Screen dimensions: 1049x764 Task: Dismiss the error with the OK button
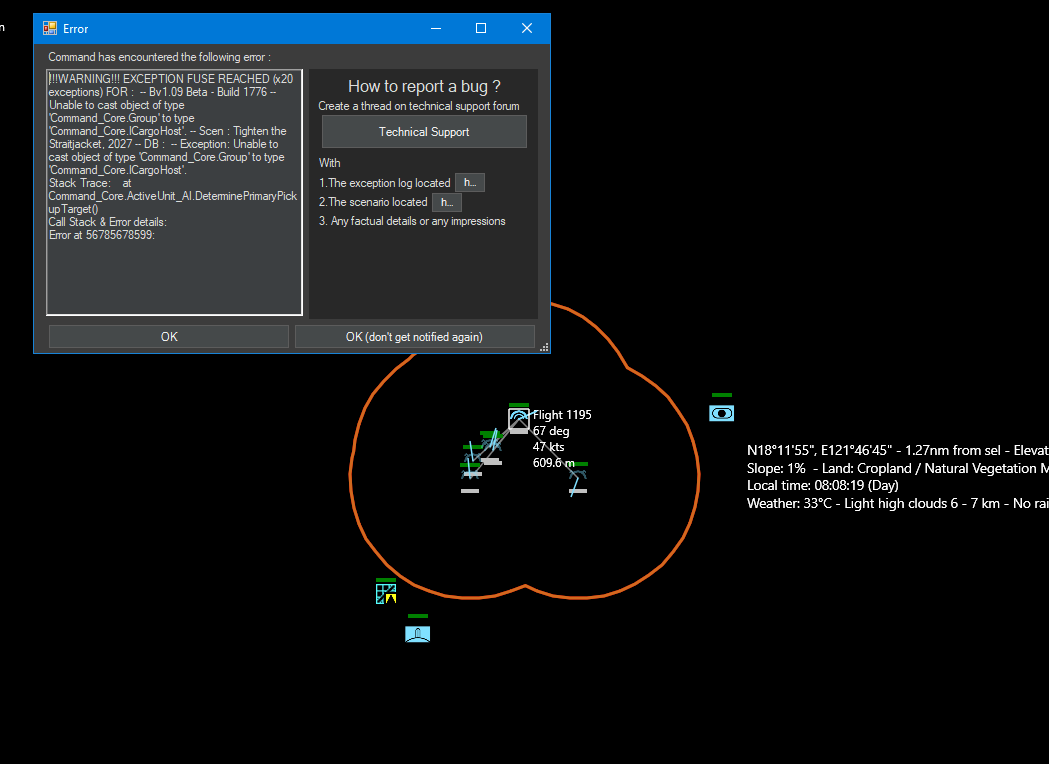click(x=169, y=337)
